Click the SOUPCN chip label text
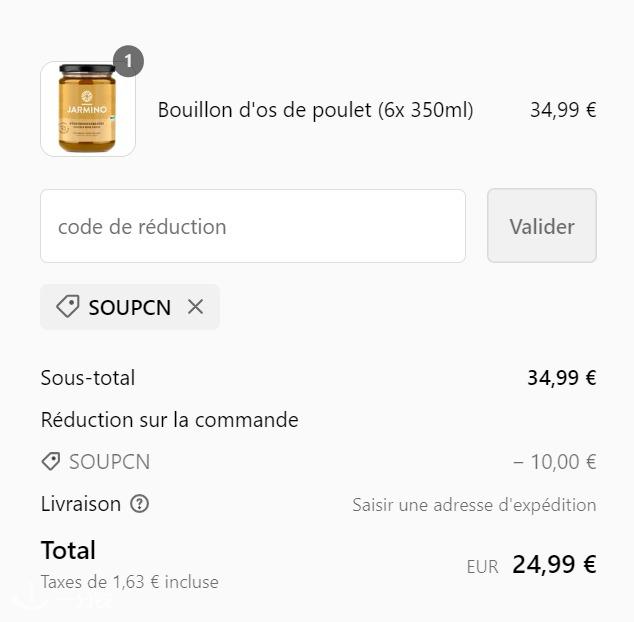Image resolution: width=634 pixels, height=622 pixels. click(x=130, y=307)
